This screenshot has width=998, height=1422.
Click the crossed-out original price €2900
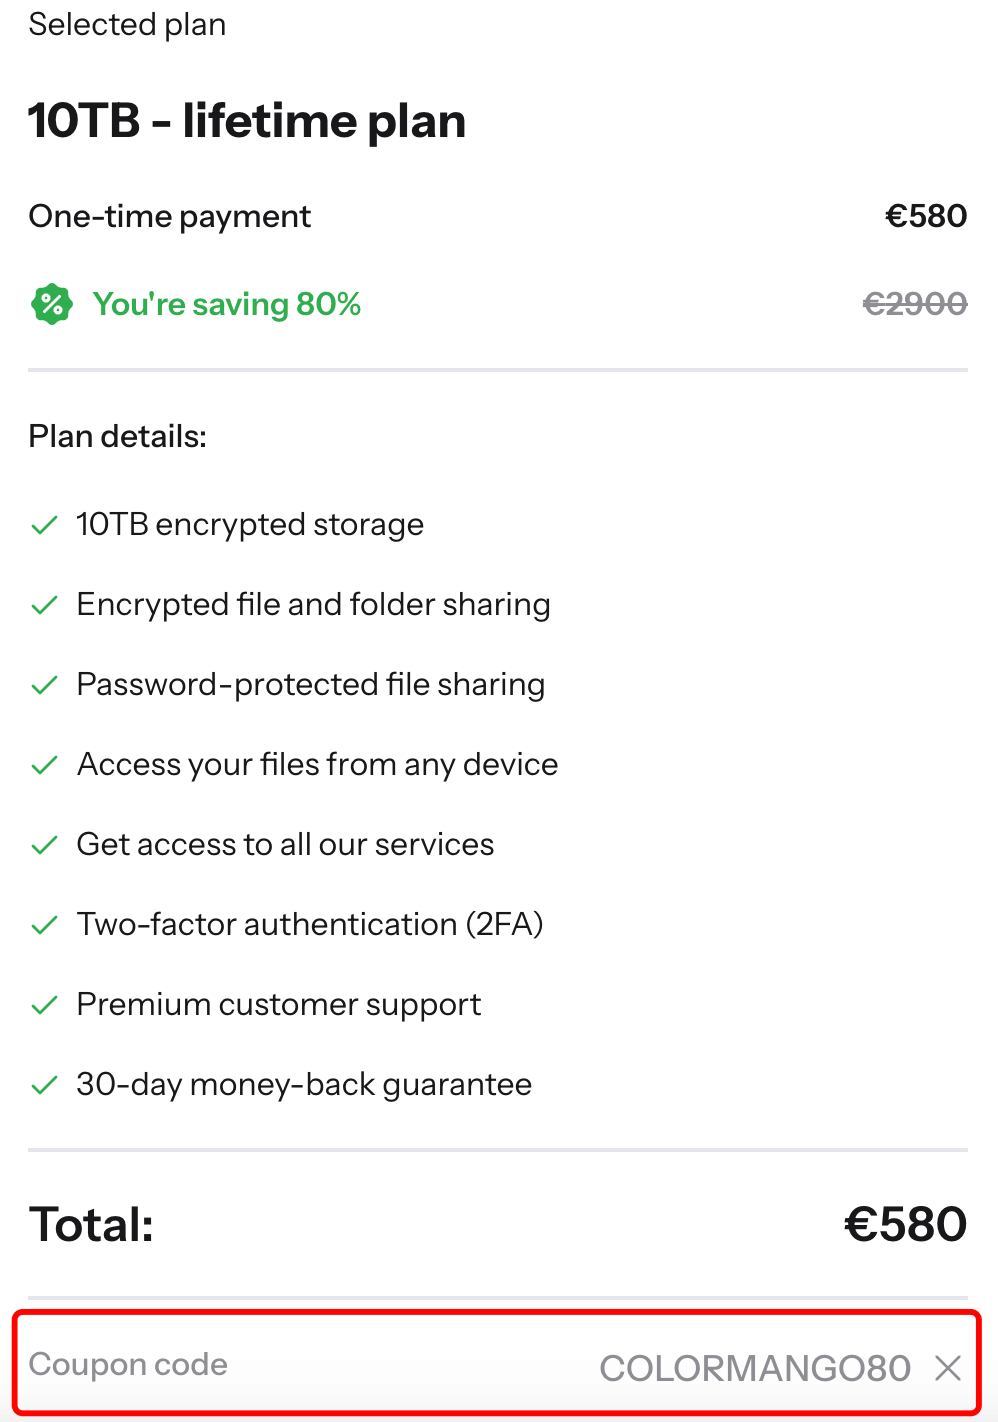(x=914, y=303)
